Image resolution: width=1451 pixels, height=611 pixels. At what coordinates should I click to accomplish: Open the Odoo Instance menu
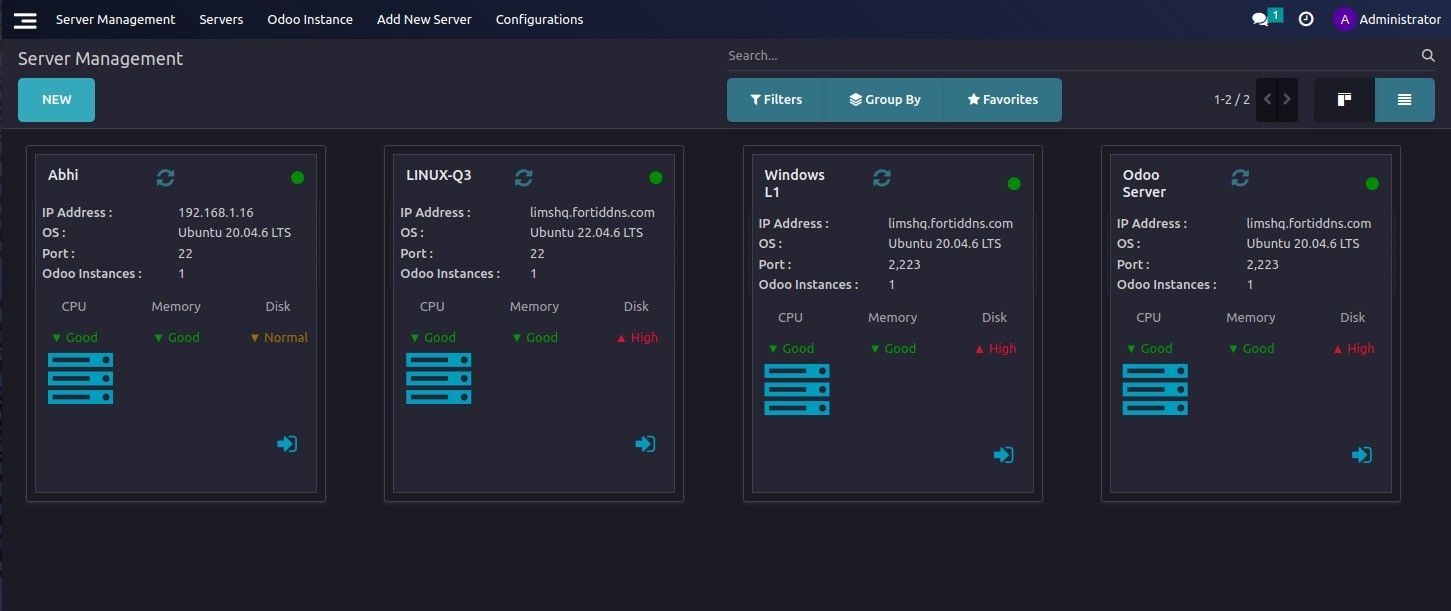tap(310, 19)
